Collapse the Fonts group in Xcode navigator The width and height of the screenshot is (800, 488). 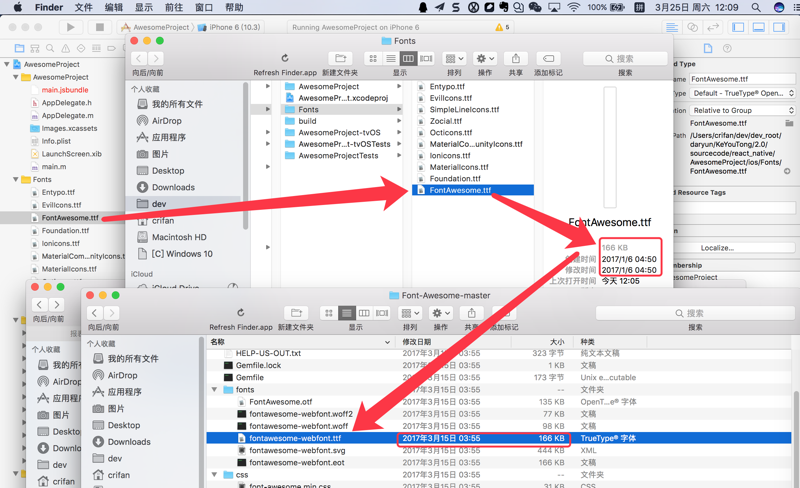(x=16, y=179)
